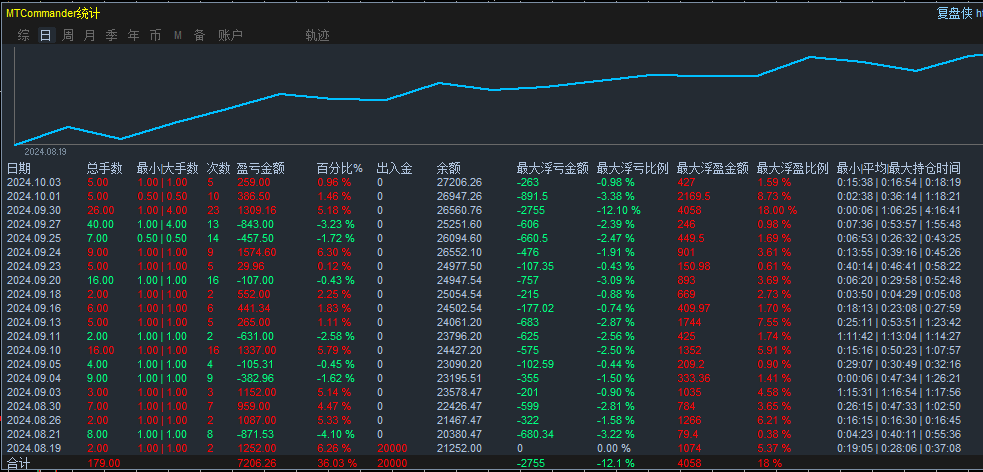
Task: Select the 2024.10.03 date row
Action: pyautogui.click(x=34, y=182)
